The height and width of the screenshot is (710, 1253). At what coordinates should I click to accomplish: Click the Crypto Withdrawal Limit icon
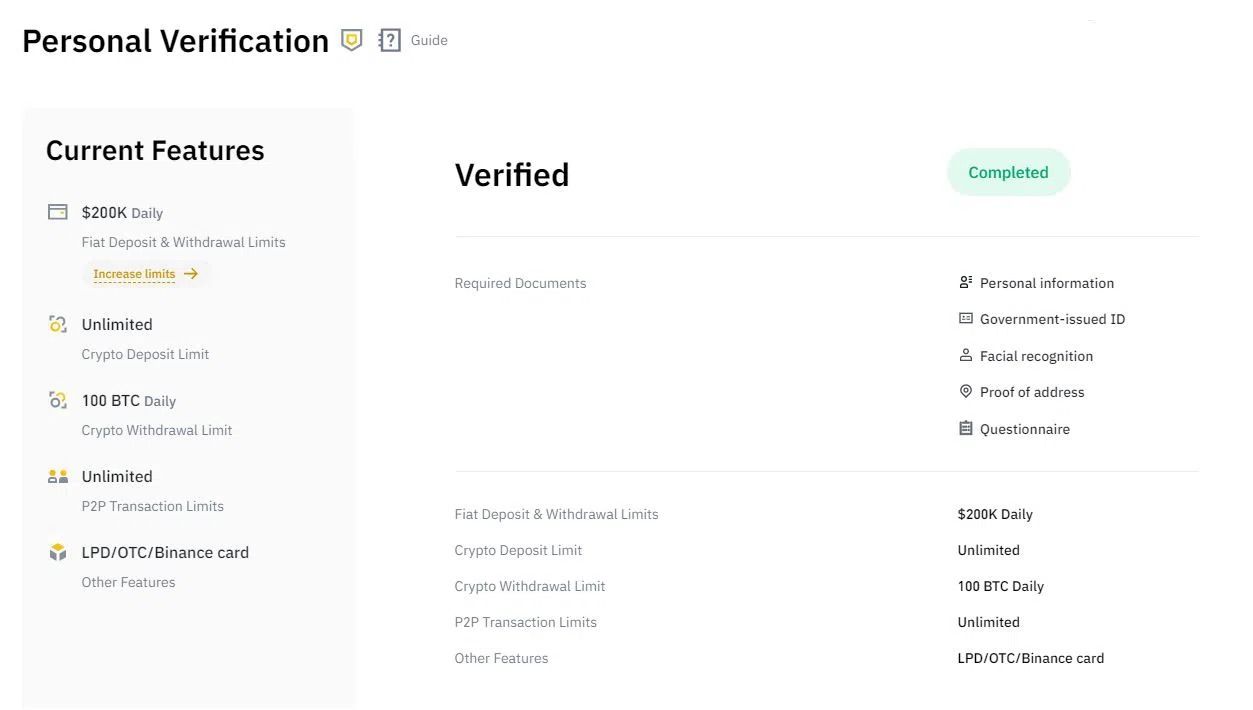click(58, 400)
